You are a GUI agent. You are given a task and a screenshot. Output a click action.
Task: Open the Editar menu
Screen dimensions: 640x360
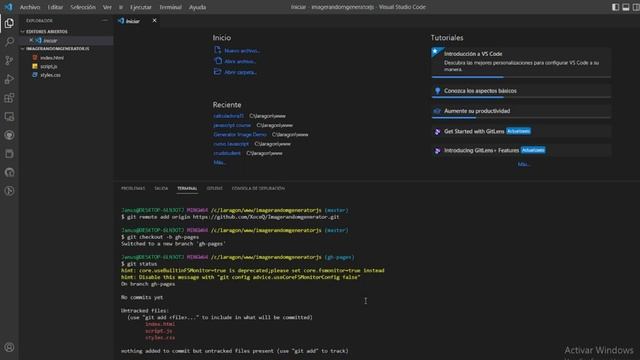(55, 7)
